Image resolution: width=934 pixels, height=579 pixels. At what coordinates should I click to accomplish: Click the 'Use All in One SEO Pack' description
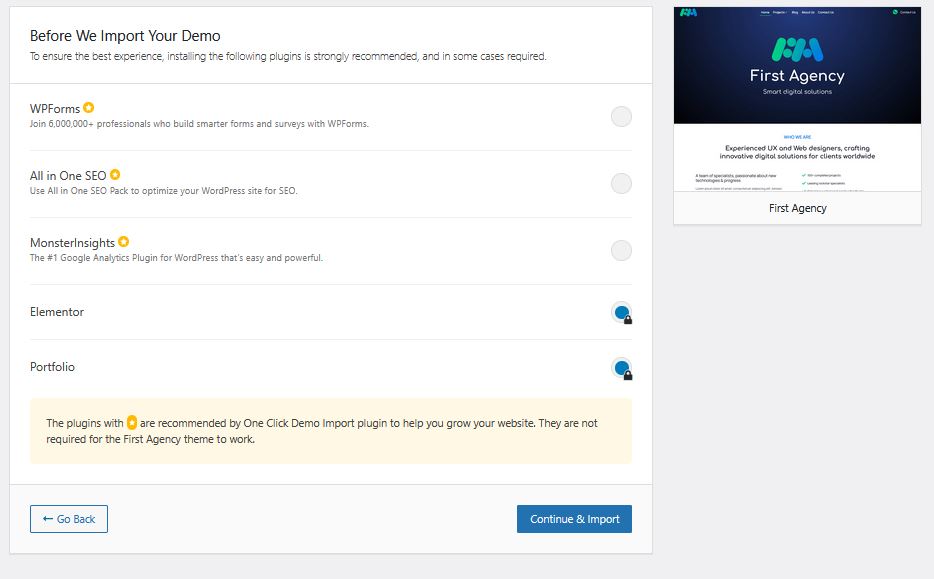[x=163, y=191]
